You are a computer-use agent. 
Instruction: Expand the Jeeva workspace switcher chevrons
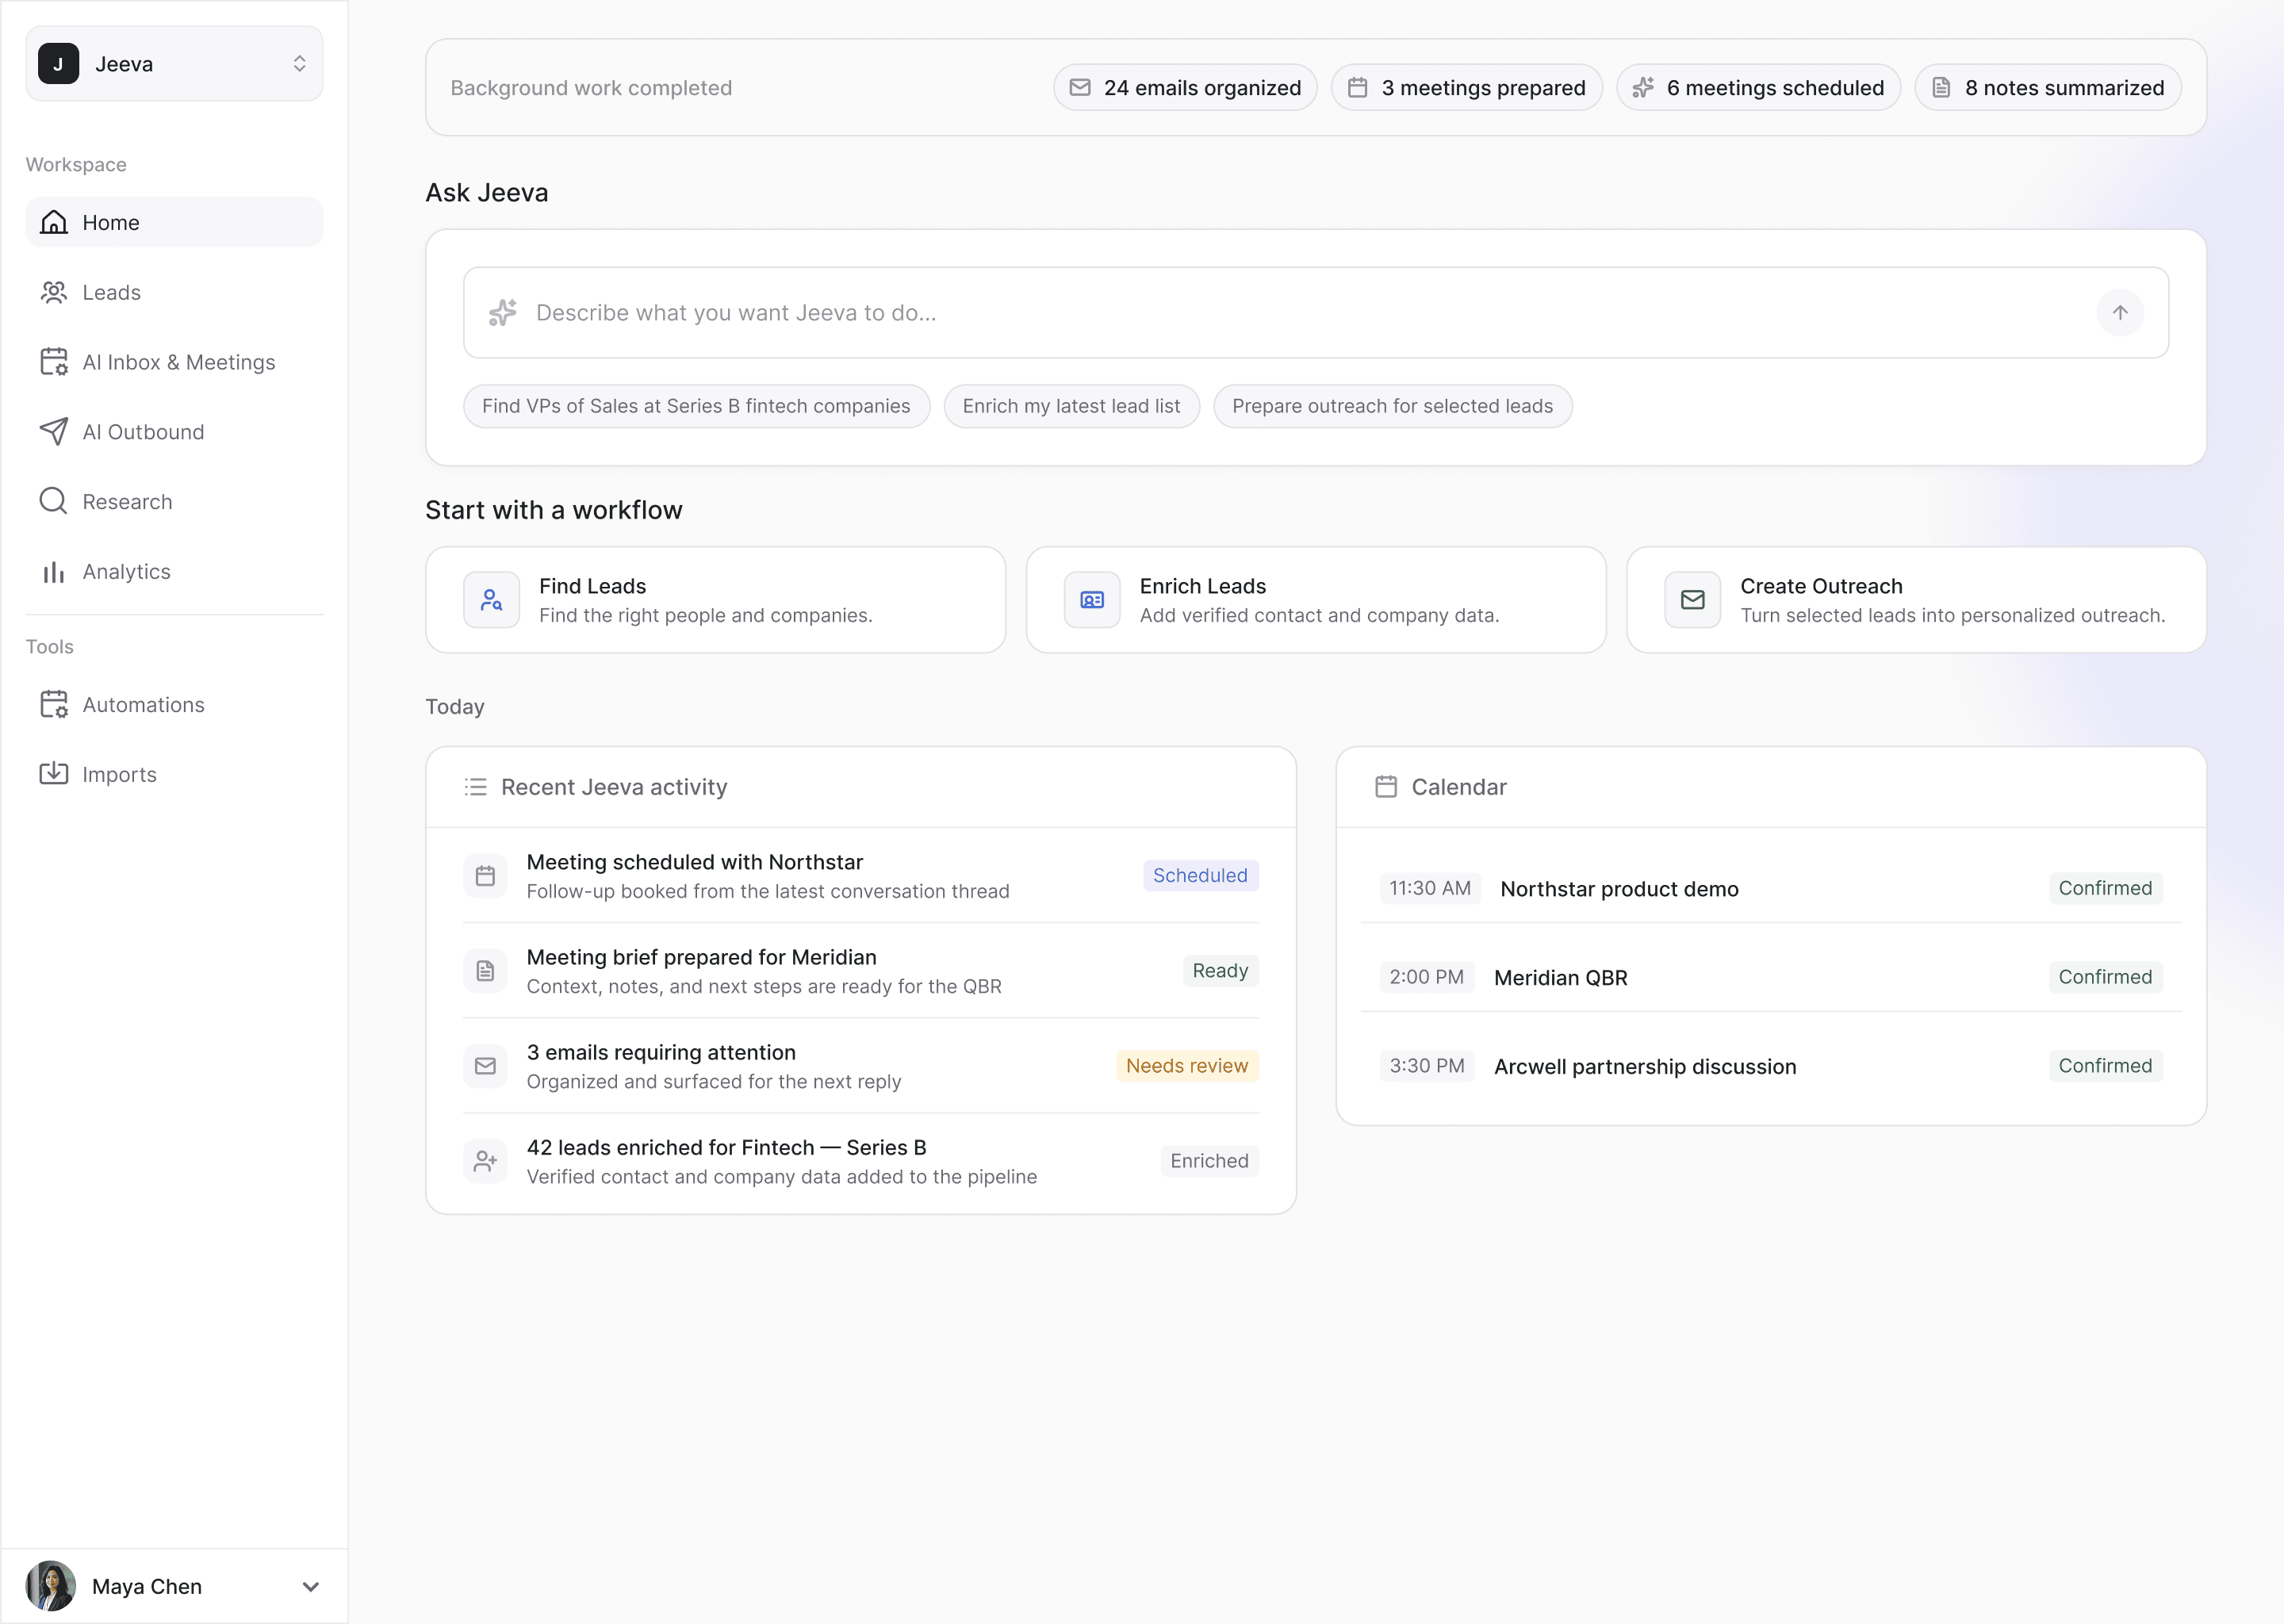(299, 64)
